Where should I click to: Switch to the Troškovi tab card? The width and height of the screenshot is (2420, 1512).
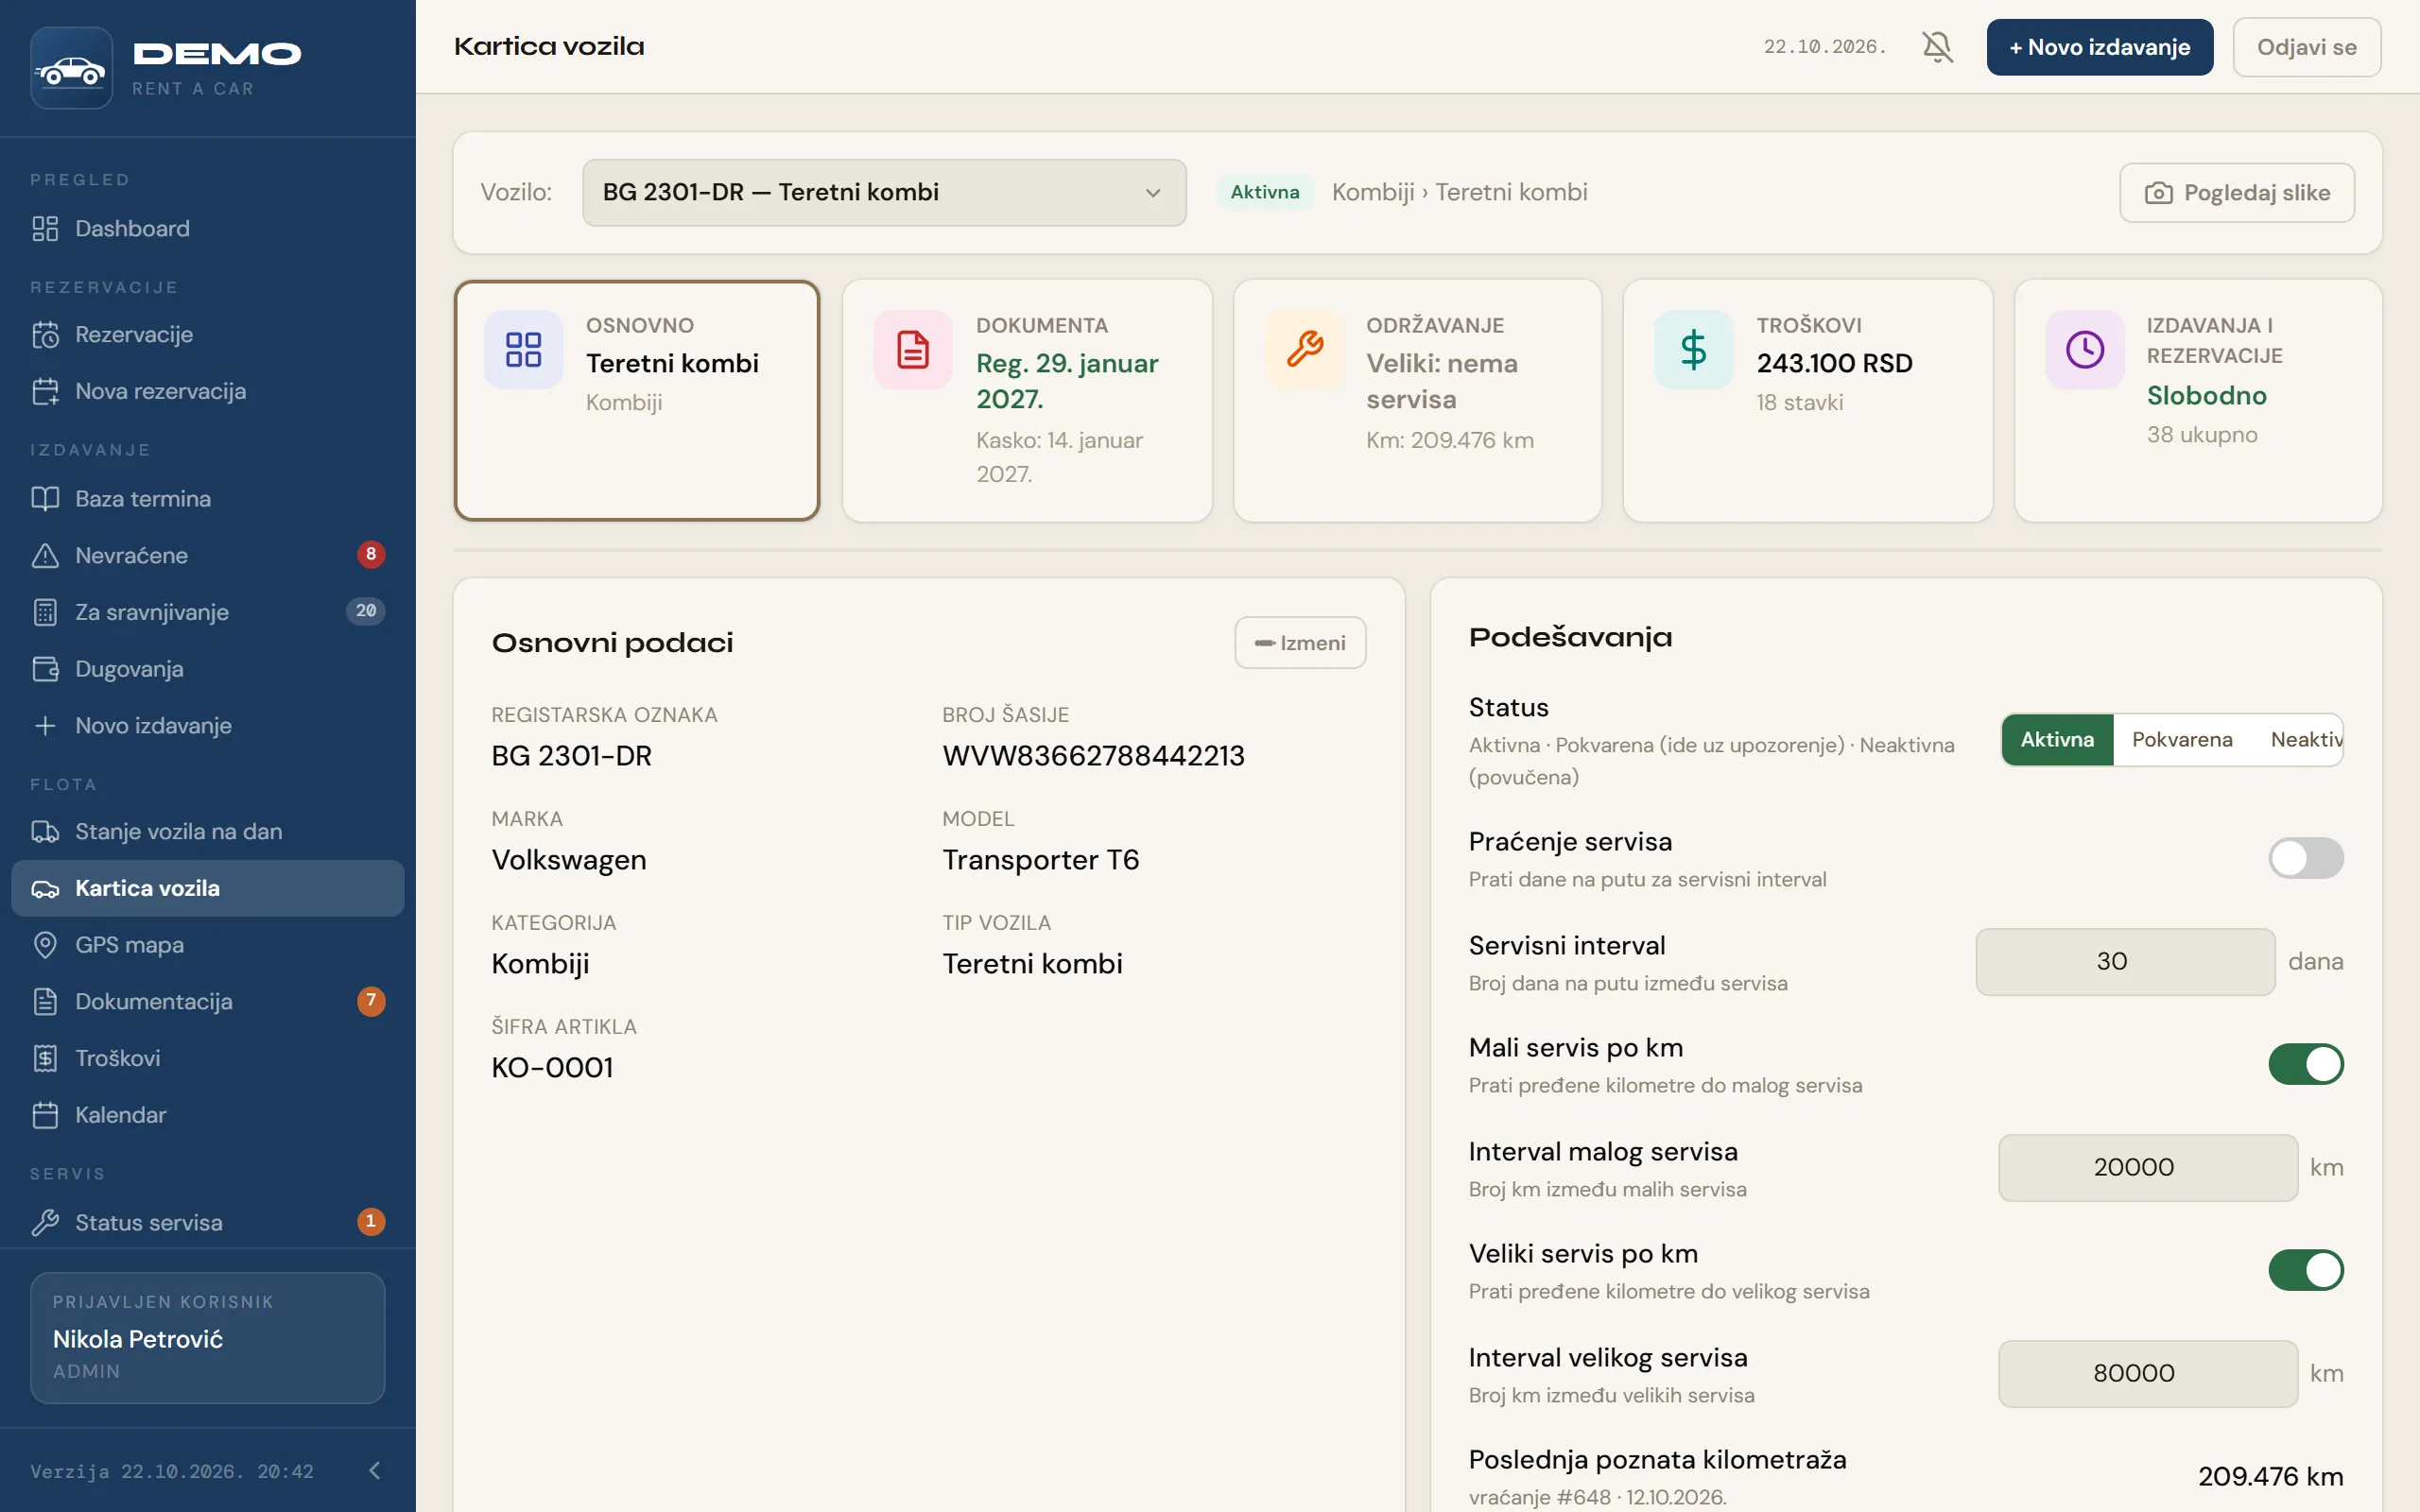click(x=1808, y=400)
